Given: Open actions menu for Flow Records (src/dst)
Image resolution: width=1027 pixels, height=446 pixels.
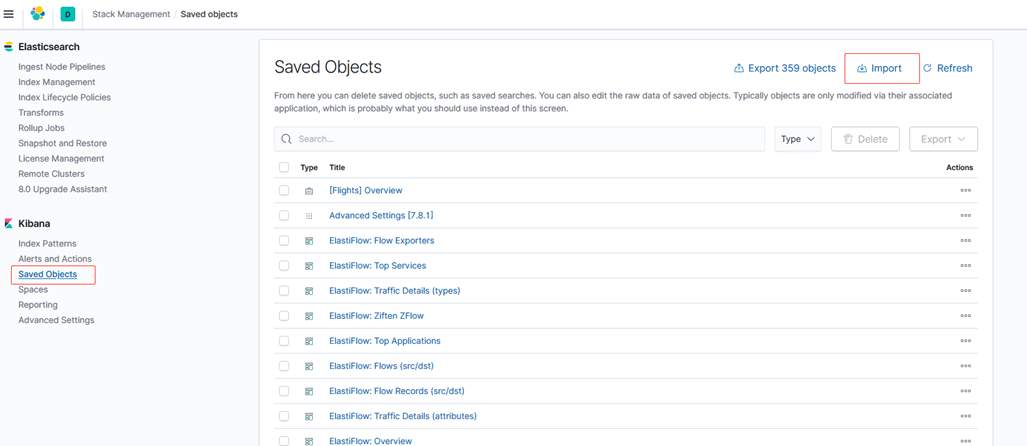Looking at the screenshot, I should (965, 391).
